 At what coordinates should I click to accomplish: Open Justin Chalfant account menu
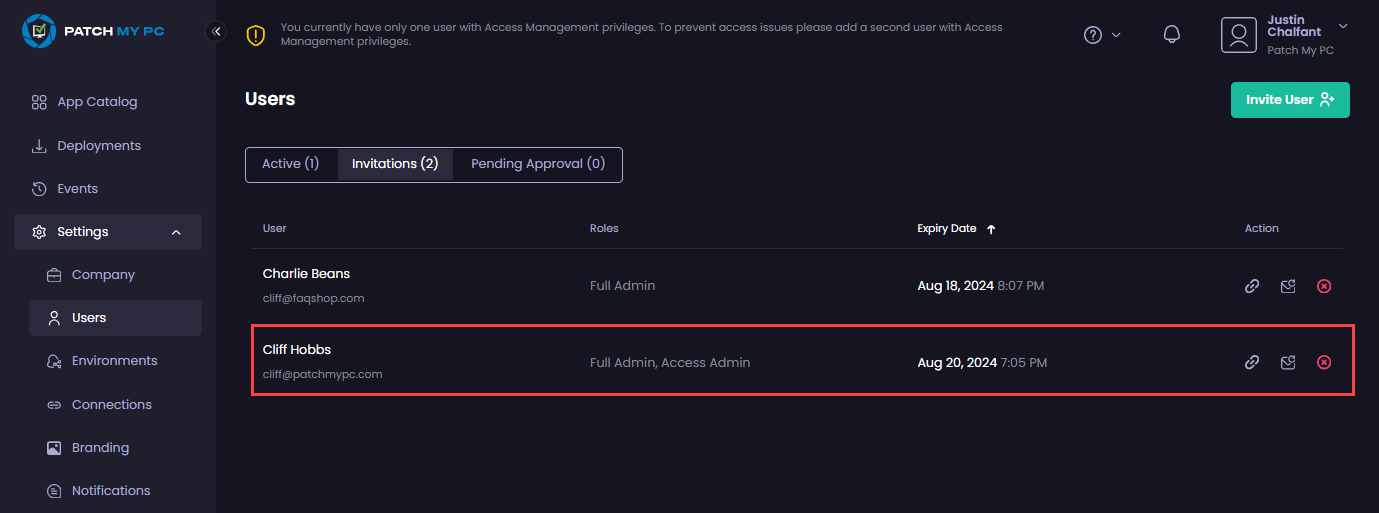(1285, 35)
